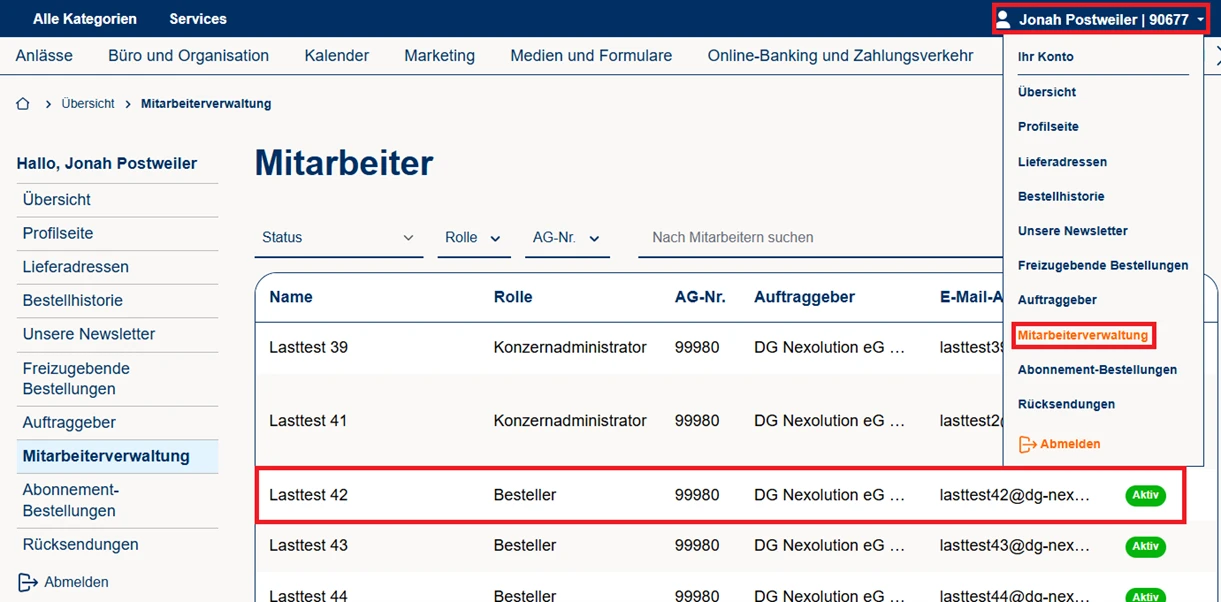Open the Lasttest 39 employee row
This screenshot has height=602, width=1221.
click(308, 348)
